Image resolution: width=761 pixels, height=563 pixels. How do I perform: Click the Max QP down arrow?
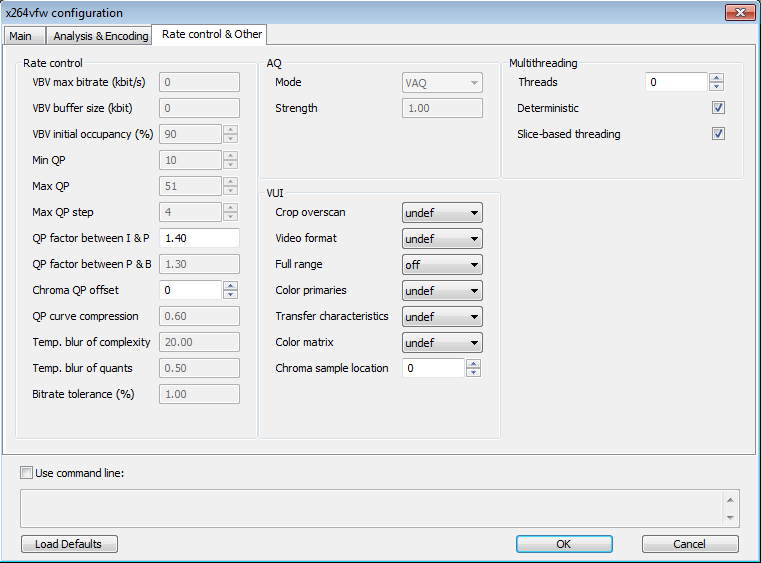tap(231, 190)
